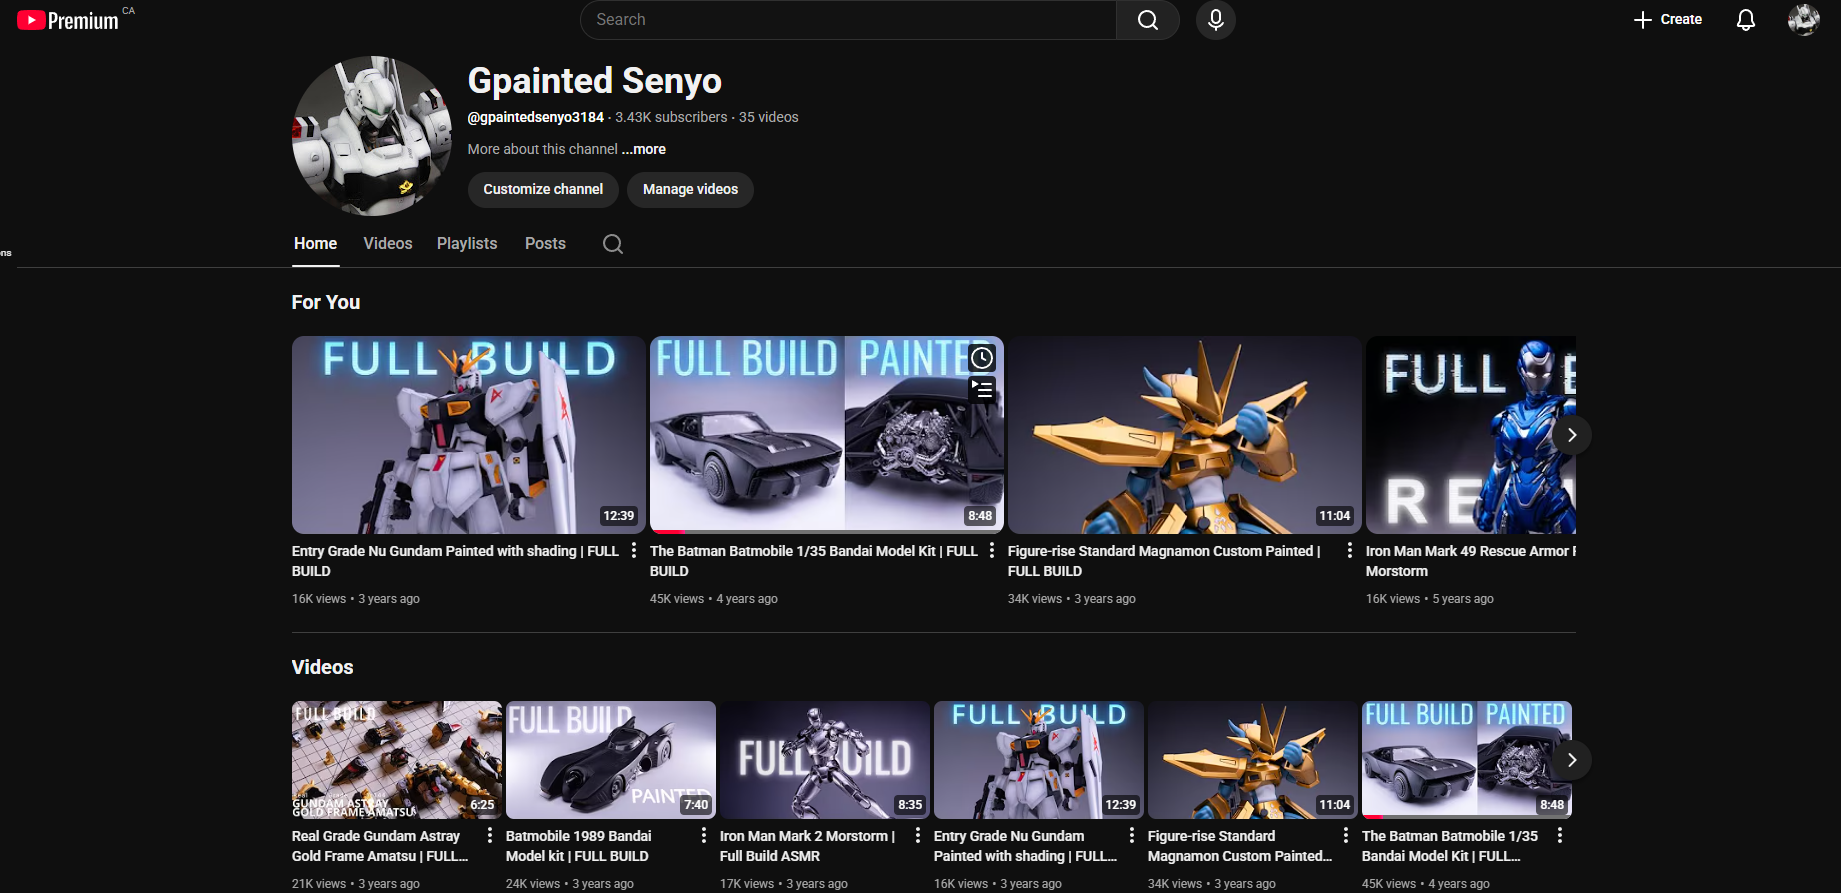1841x893 pixels.
Task: Open options menu for Real Grade Gundam Astray
Action: (490, 836)
